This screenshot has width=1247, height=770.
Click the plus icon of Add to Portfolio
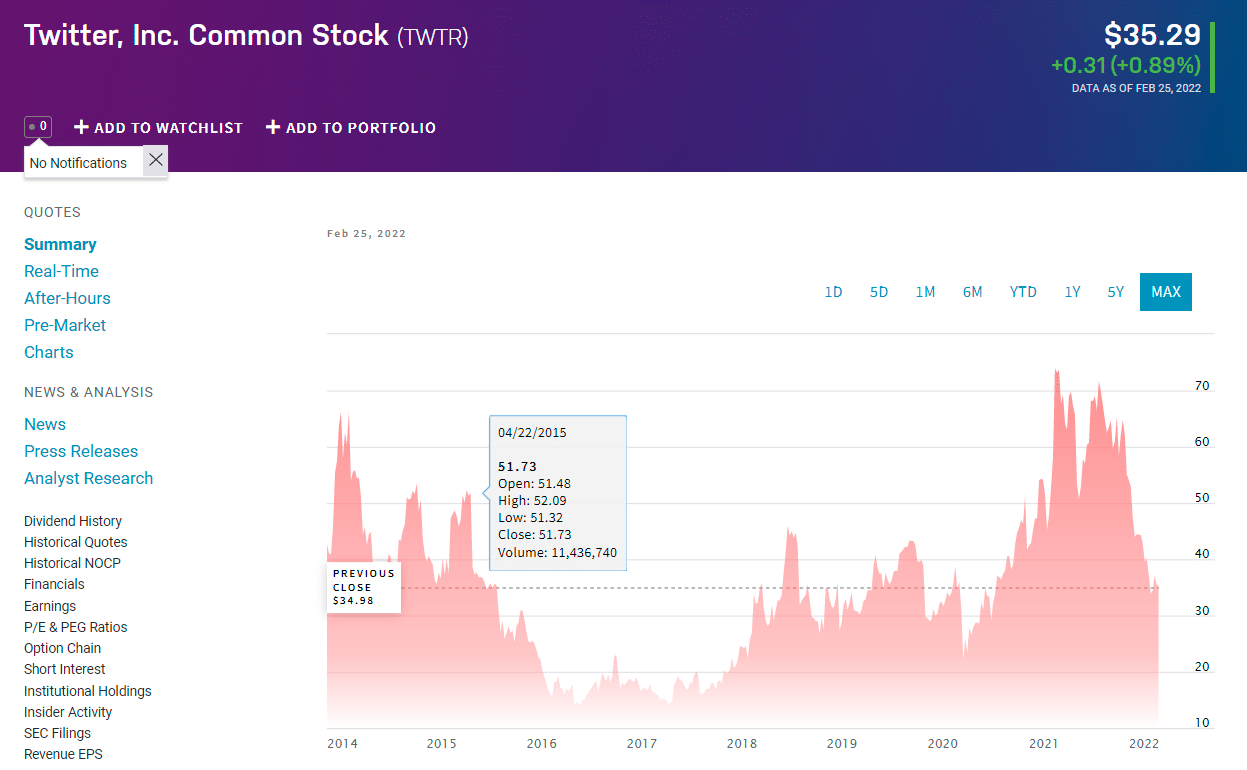(x=273, y=127)
